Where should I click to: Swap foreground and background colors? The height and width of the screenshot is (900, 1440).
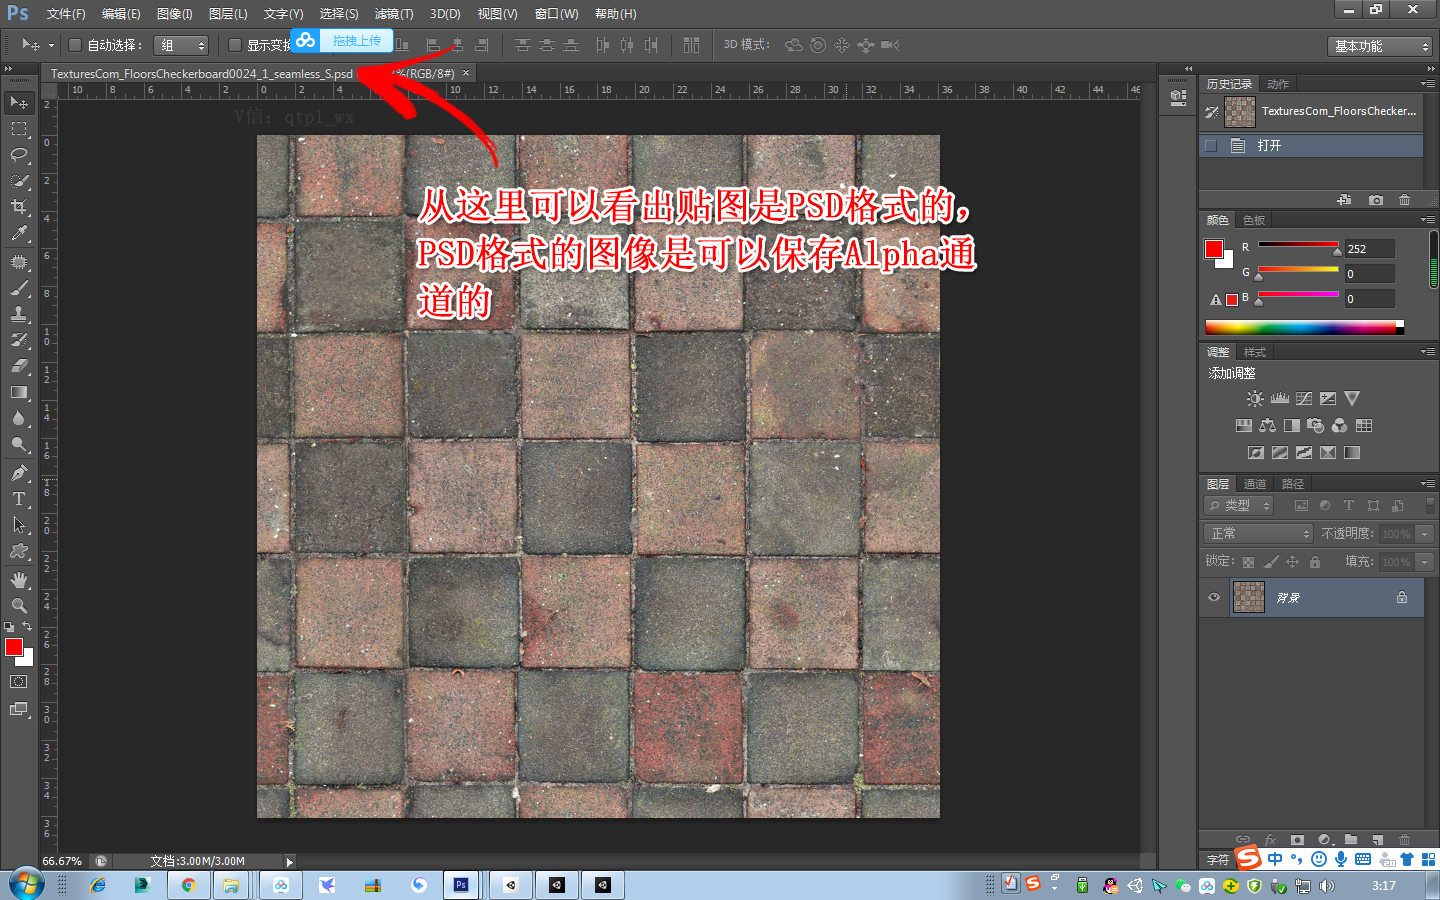[x=27, y=627]
